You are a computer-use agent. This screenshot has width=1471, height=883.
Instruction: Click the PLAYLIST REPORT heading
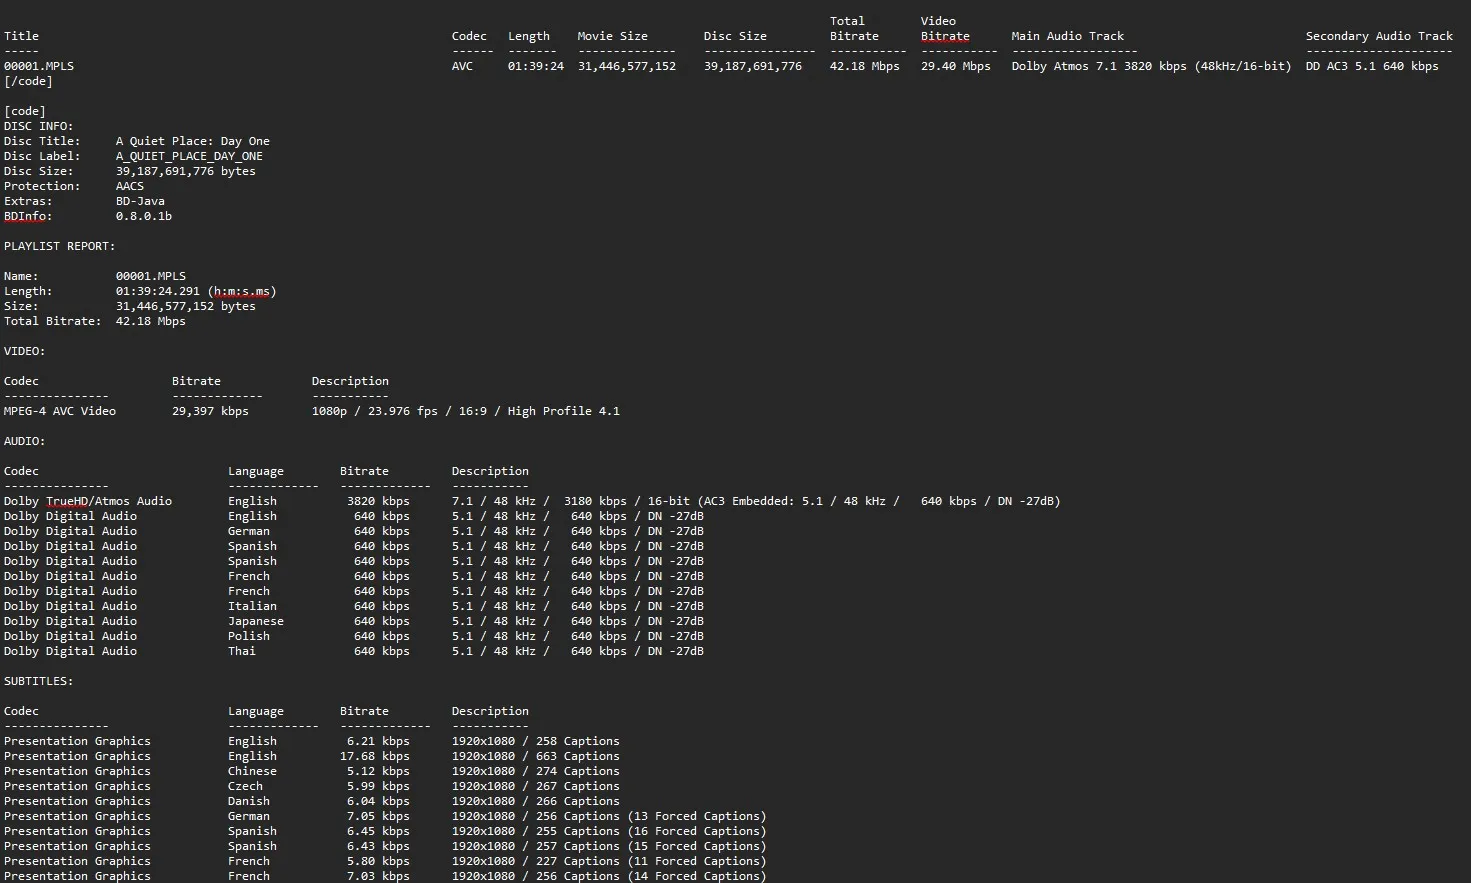point(59,246)
